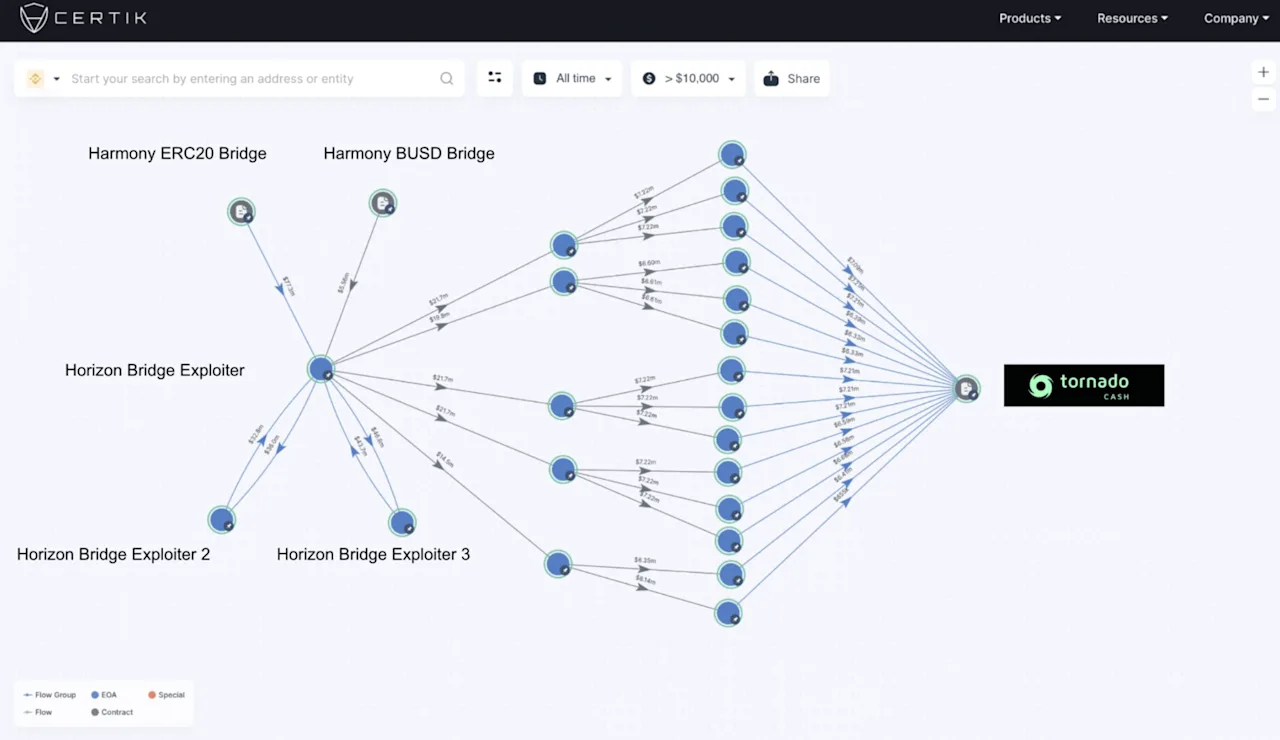This screenshot has height=740, width=1280.
Task: Zoom out with the minus button
Action: 1264,99
